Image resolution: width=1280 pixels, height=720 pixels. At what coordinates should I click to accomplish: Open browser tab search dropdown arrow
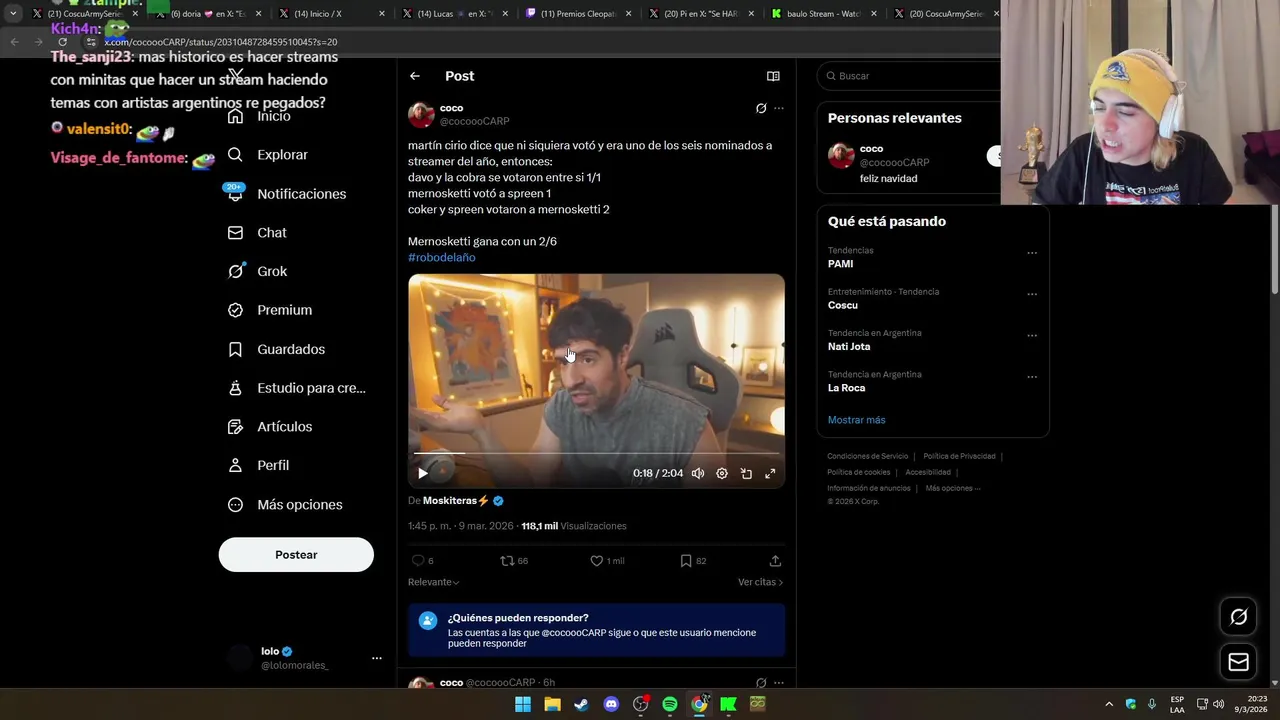13,14
